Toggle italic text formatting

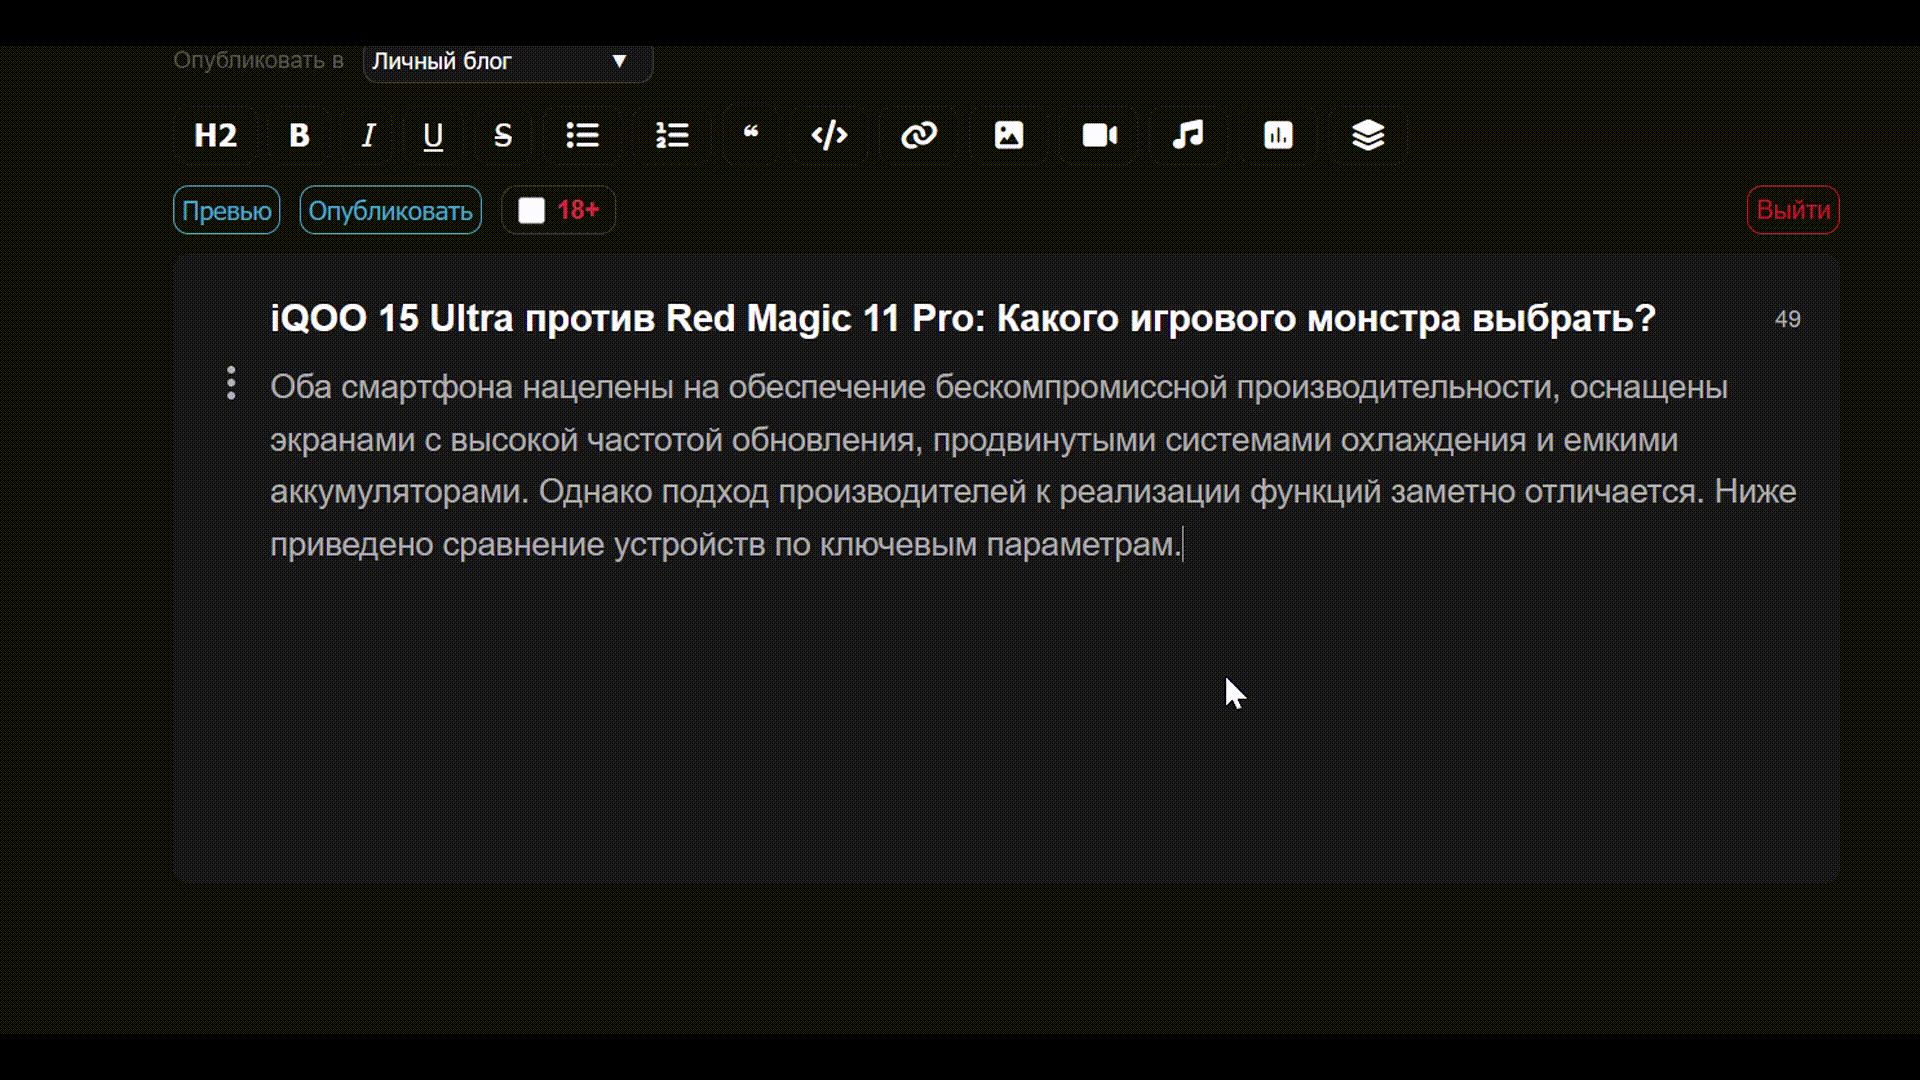(368, 135)
